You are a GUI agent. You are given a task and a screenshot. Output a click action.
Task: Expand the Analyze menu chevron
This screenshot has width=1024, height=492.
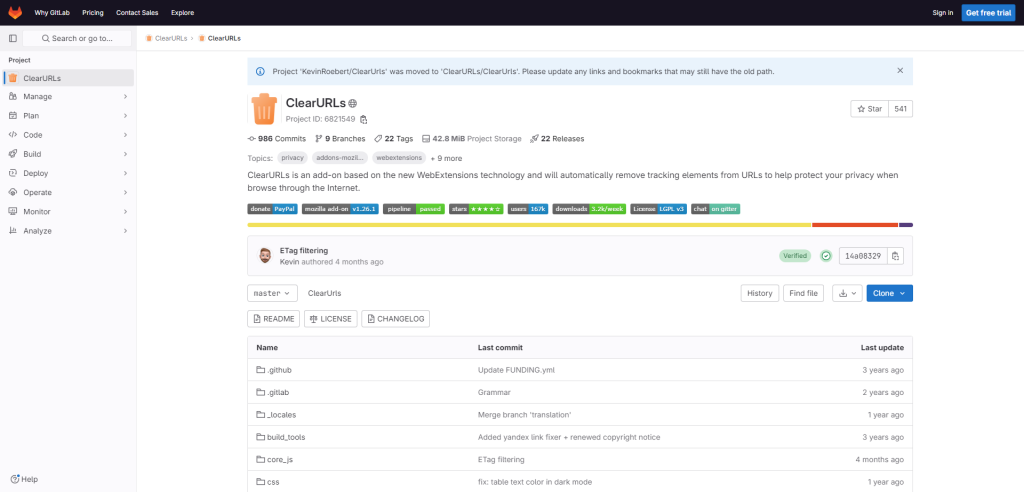[125, 231]
